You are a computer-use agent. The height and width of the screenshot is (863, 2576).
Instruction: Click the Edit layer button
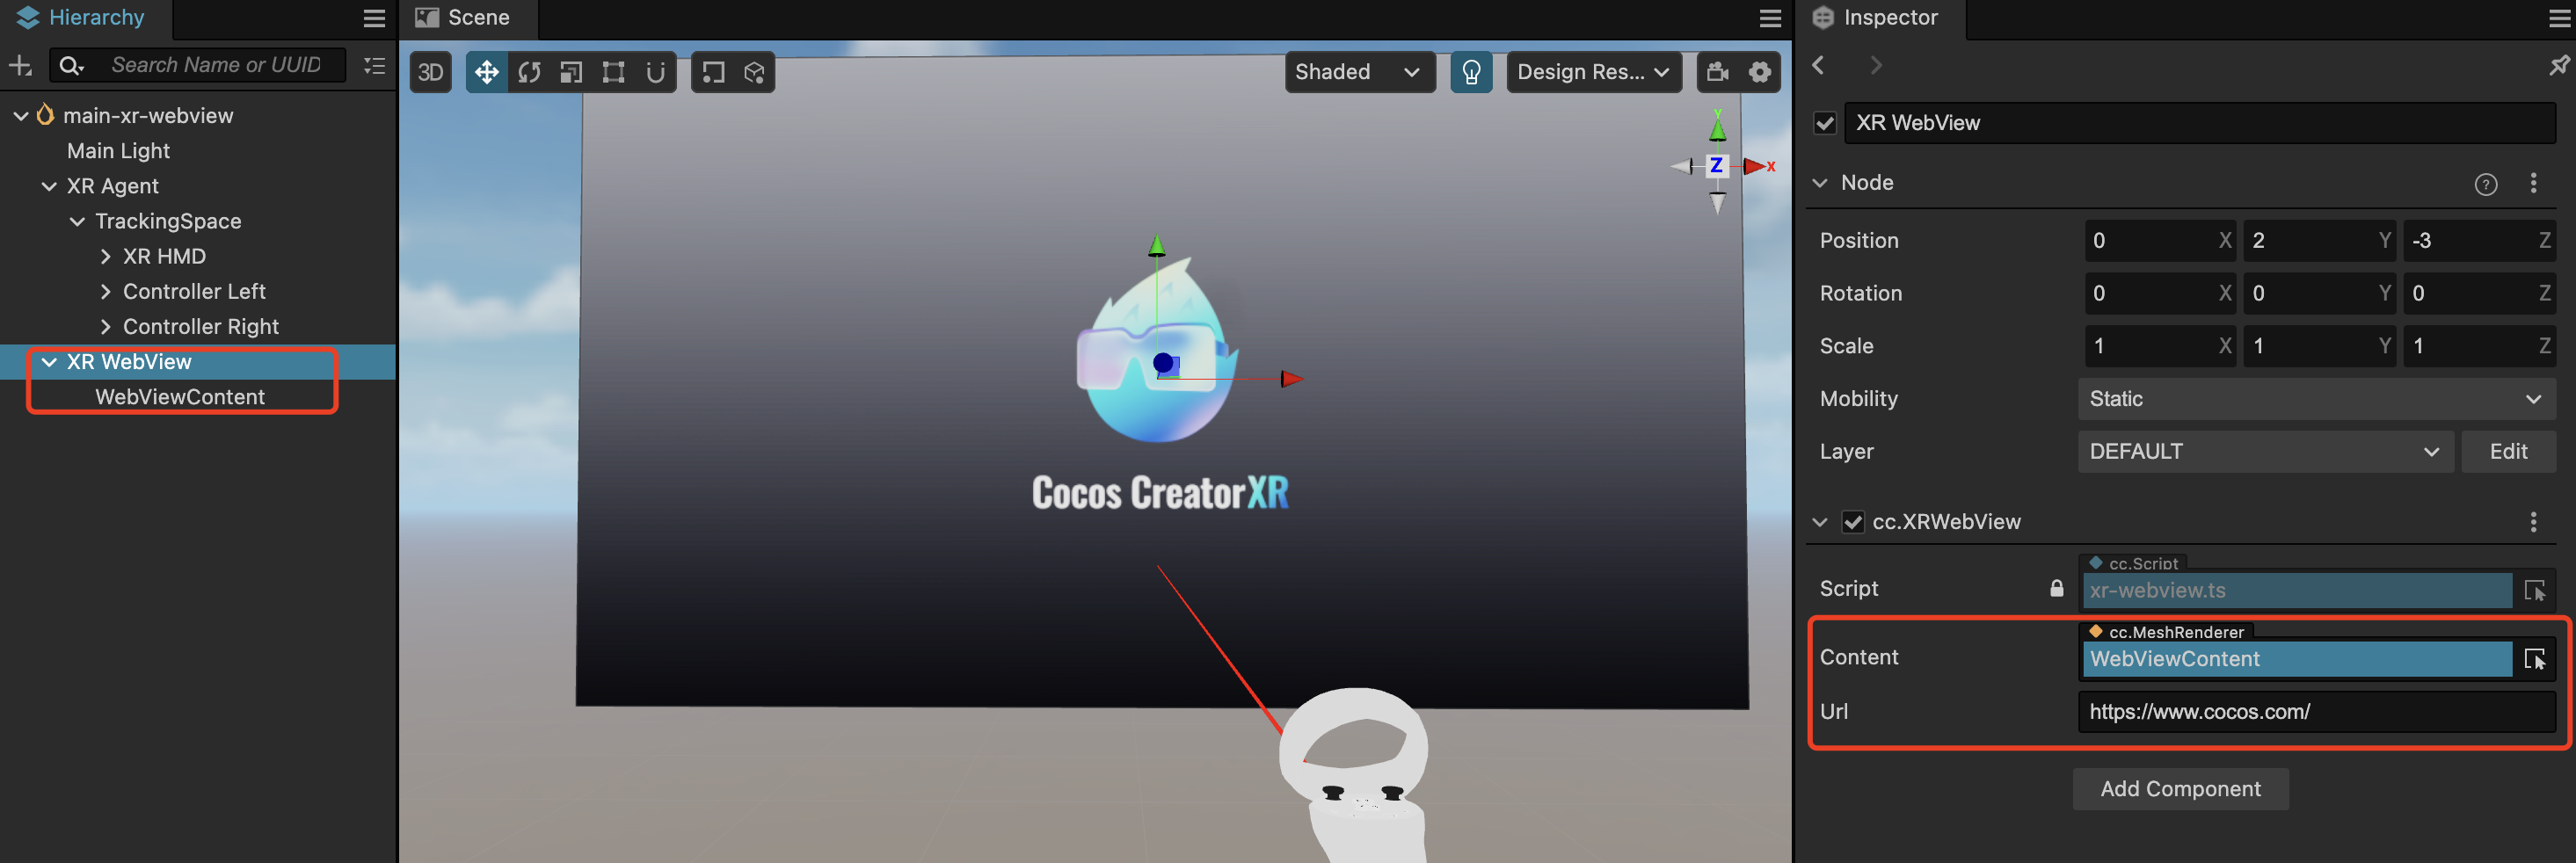click(2508, 452)
